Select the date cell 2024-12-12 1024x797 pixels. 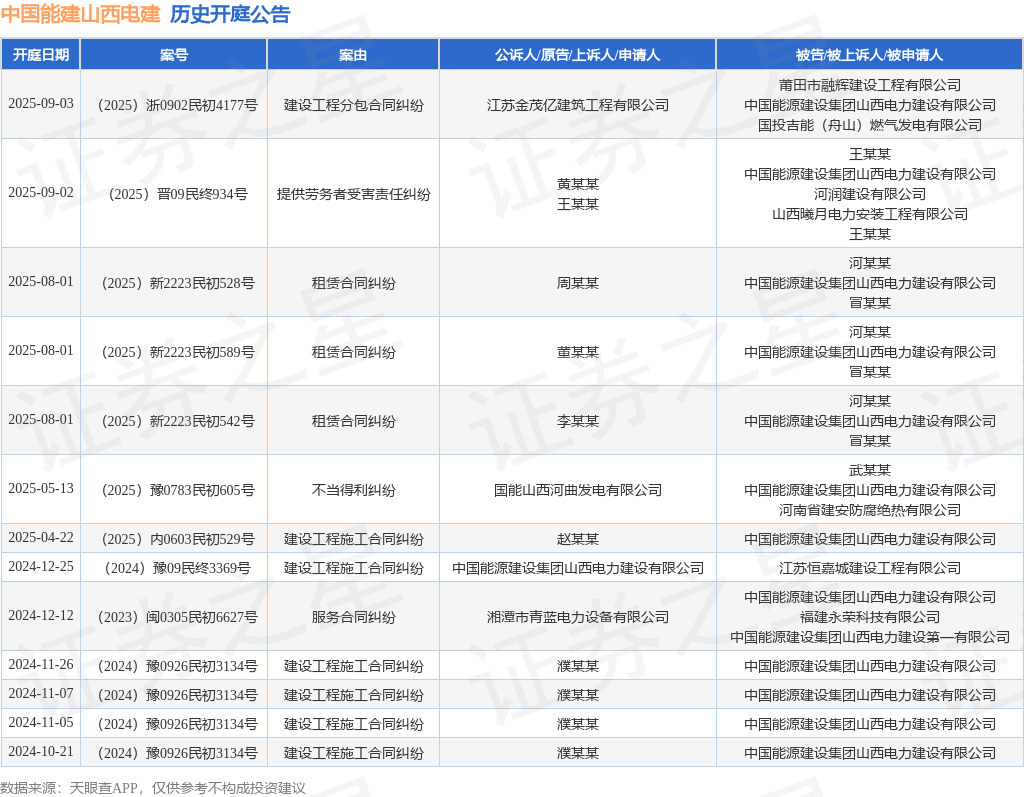coord(40,615)
